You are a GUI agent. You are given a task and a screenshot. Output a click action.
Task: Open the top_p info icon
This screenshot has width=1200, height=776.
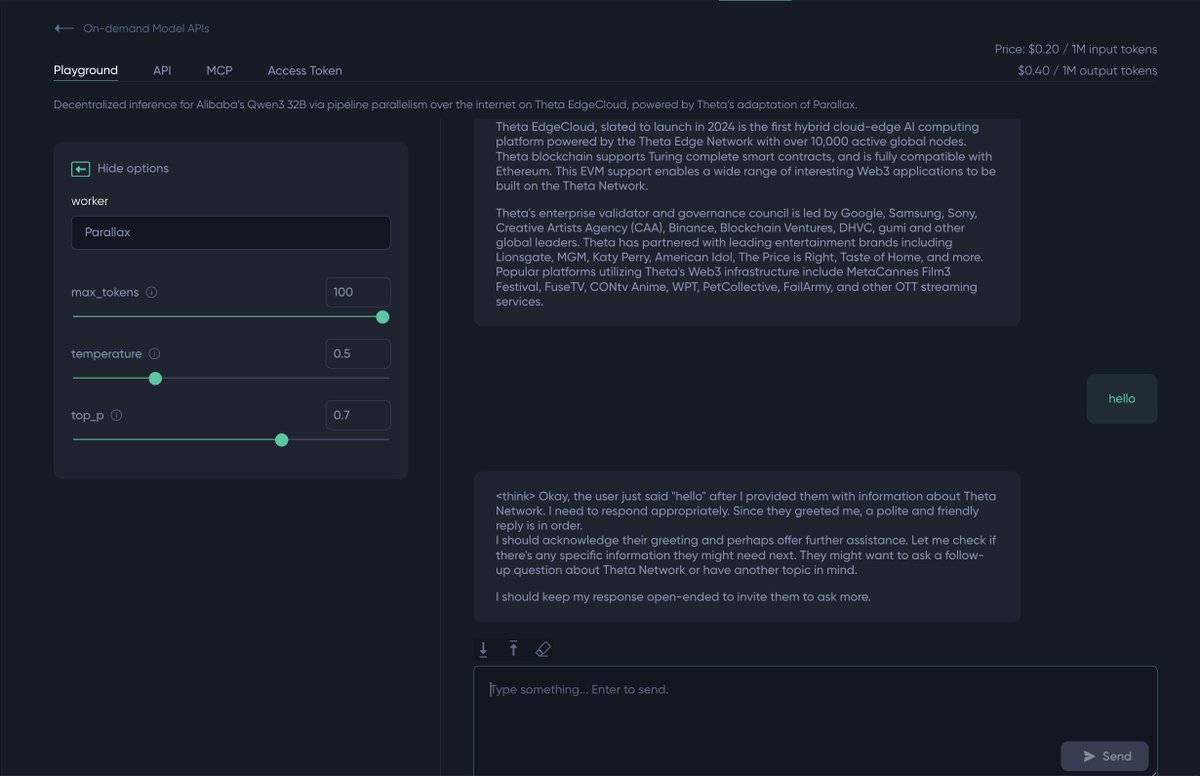[x=116, y=415]
